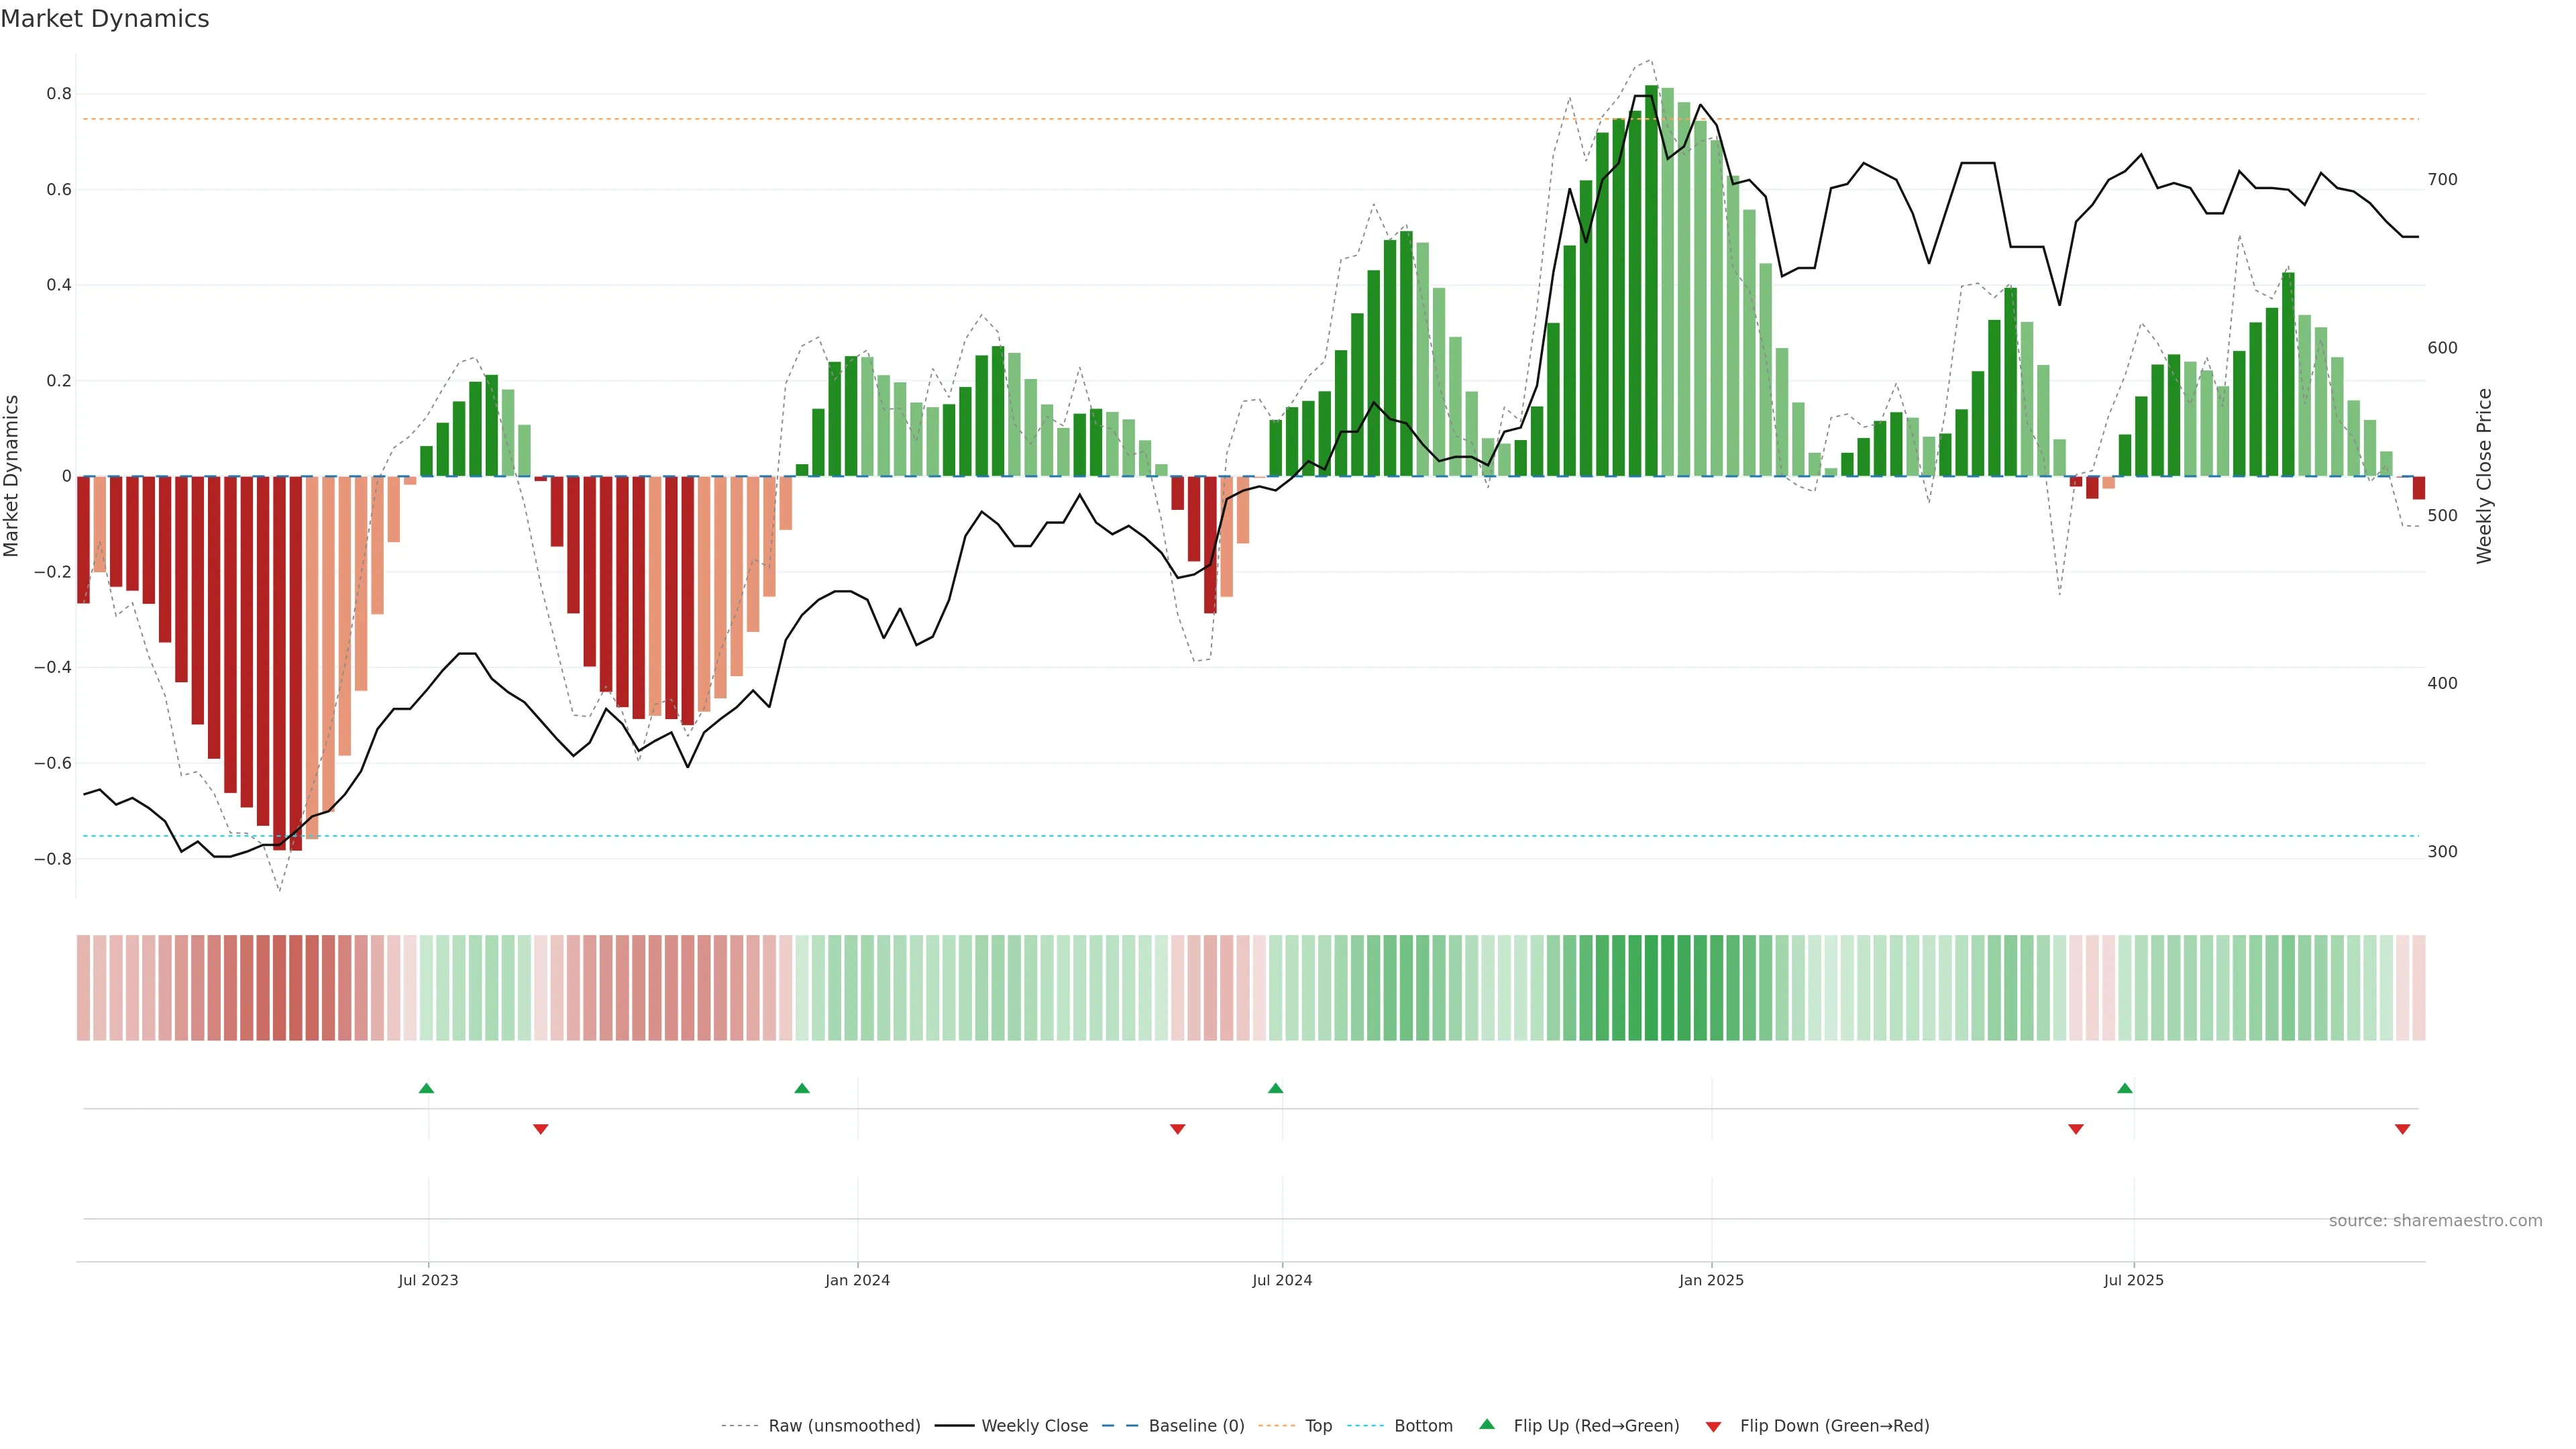This screenshot has width=2576, height=1449.
Task: Click the green flip-up triangle near Jul 2025
Action: pos(2125,1088)
